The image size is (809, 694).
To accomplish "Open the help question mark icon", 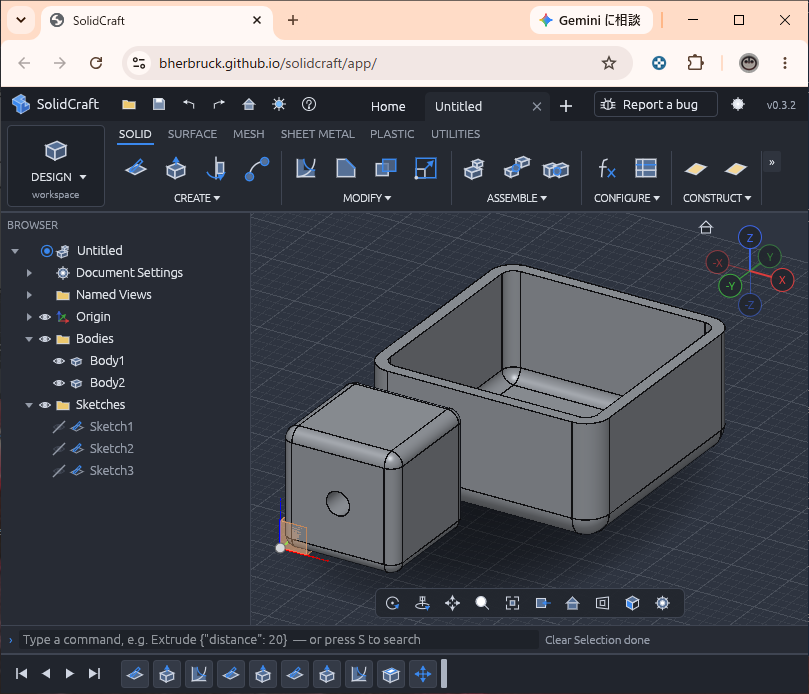I will (x=309, y=104).
